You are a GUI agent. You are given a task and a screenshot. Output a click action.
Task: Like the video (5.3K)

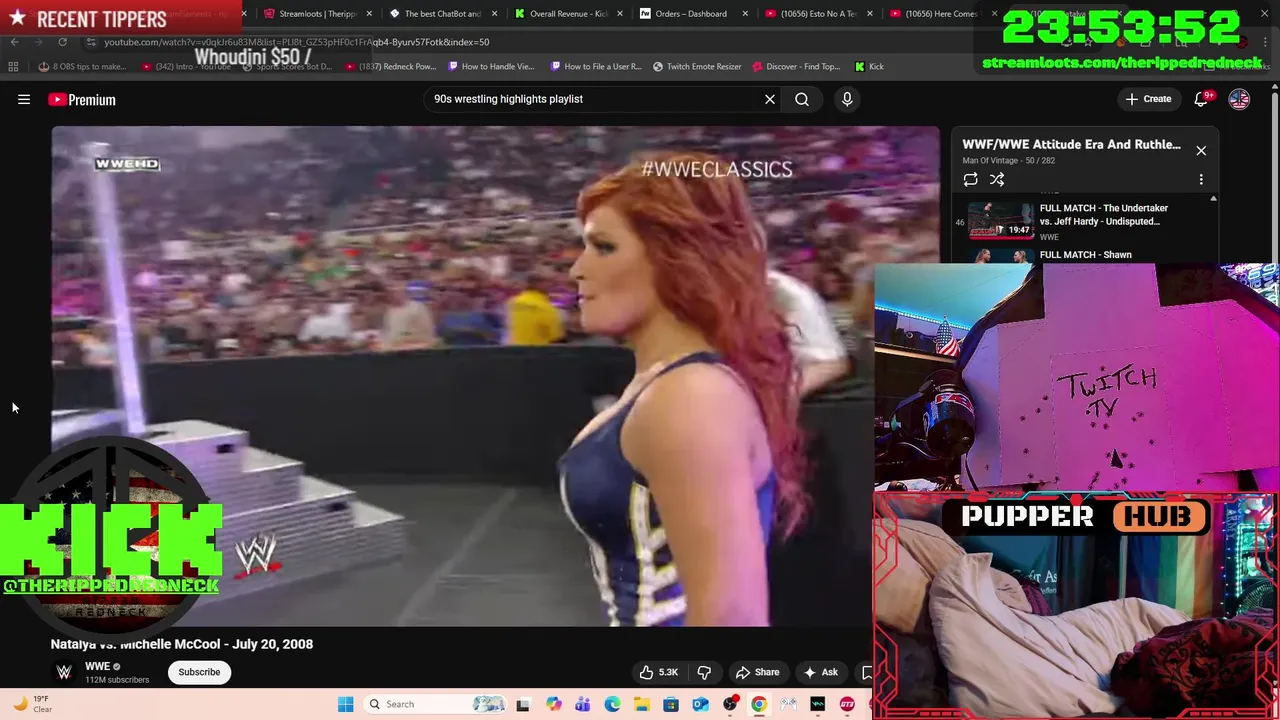tap(658, 672)
